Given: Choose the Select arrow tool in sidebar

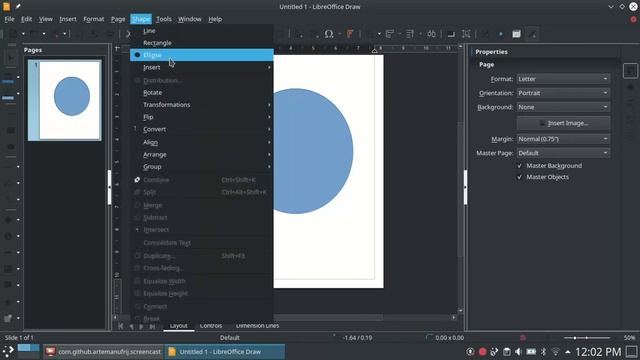Looking at the screenshot, I should tap(11, 58).
